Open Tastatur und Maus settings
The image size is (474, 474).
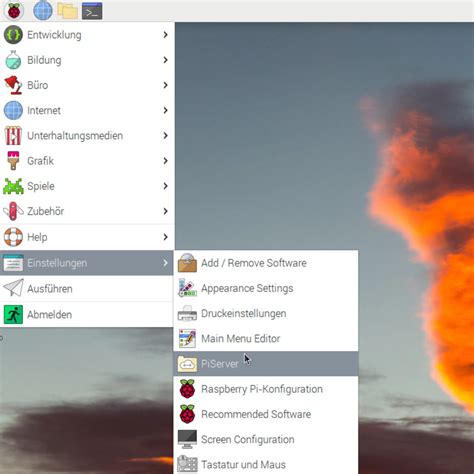tap(266, 463)
